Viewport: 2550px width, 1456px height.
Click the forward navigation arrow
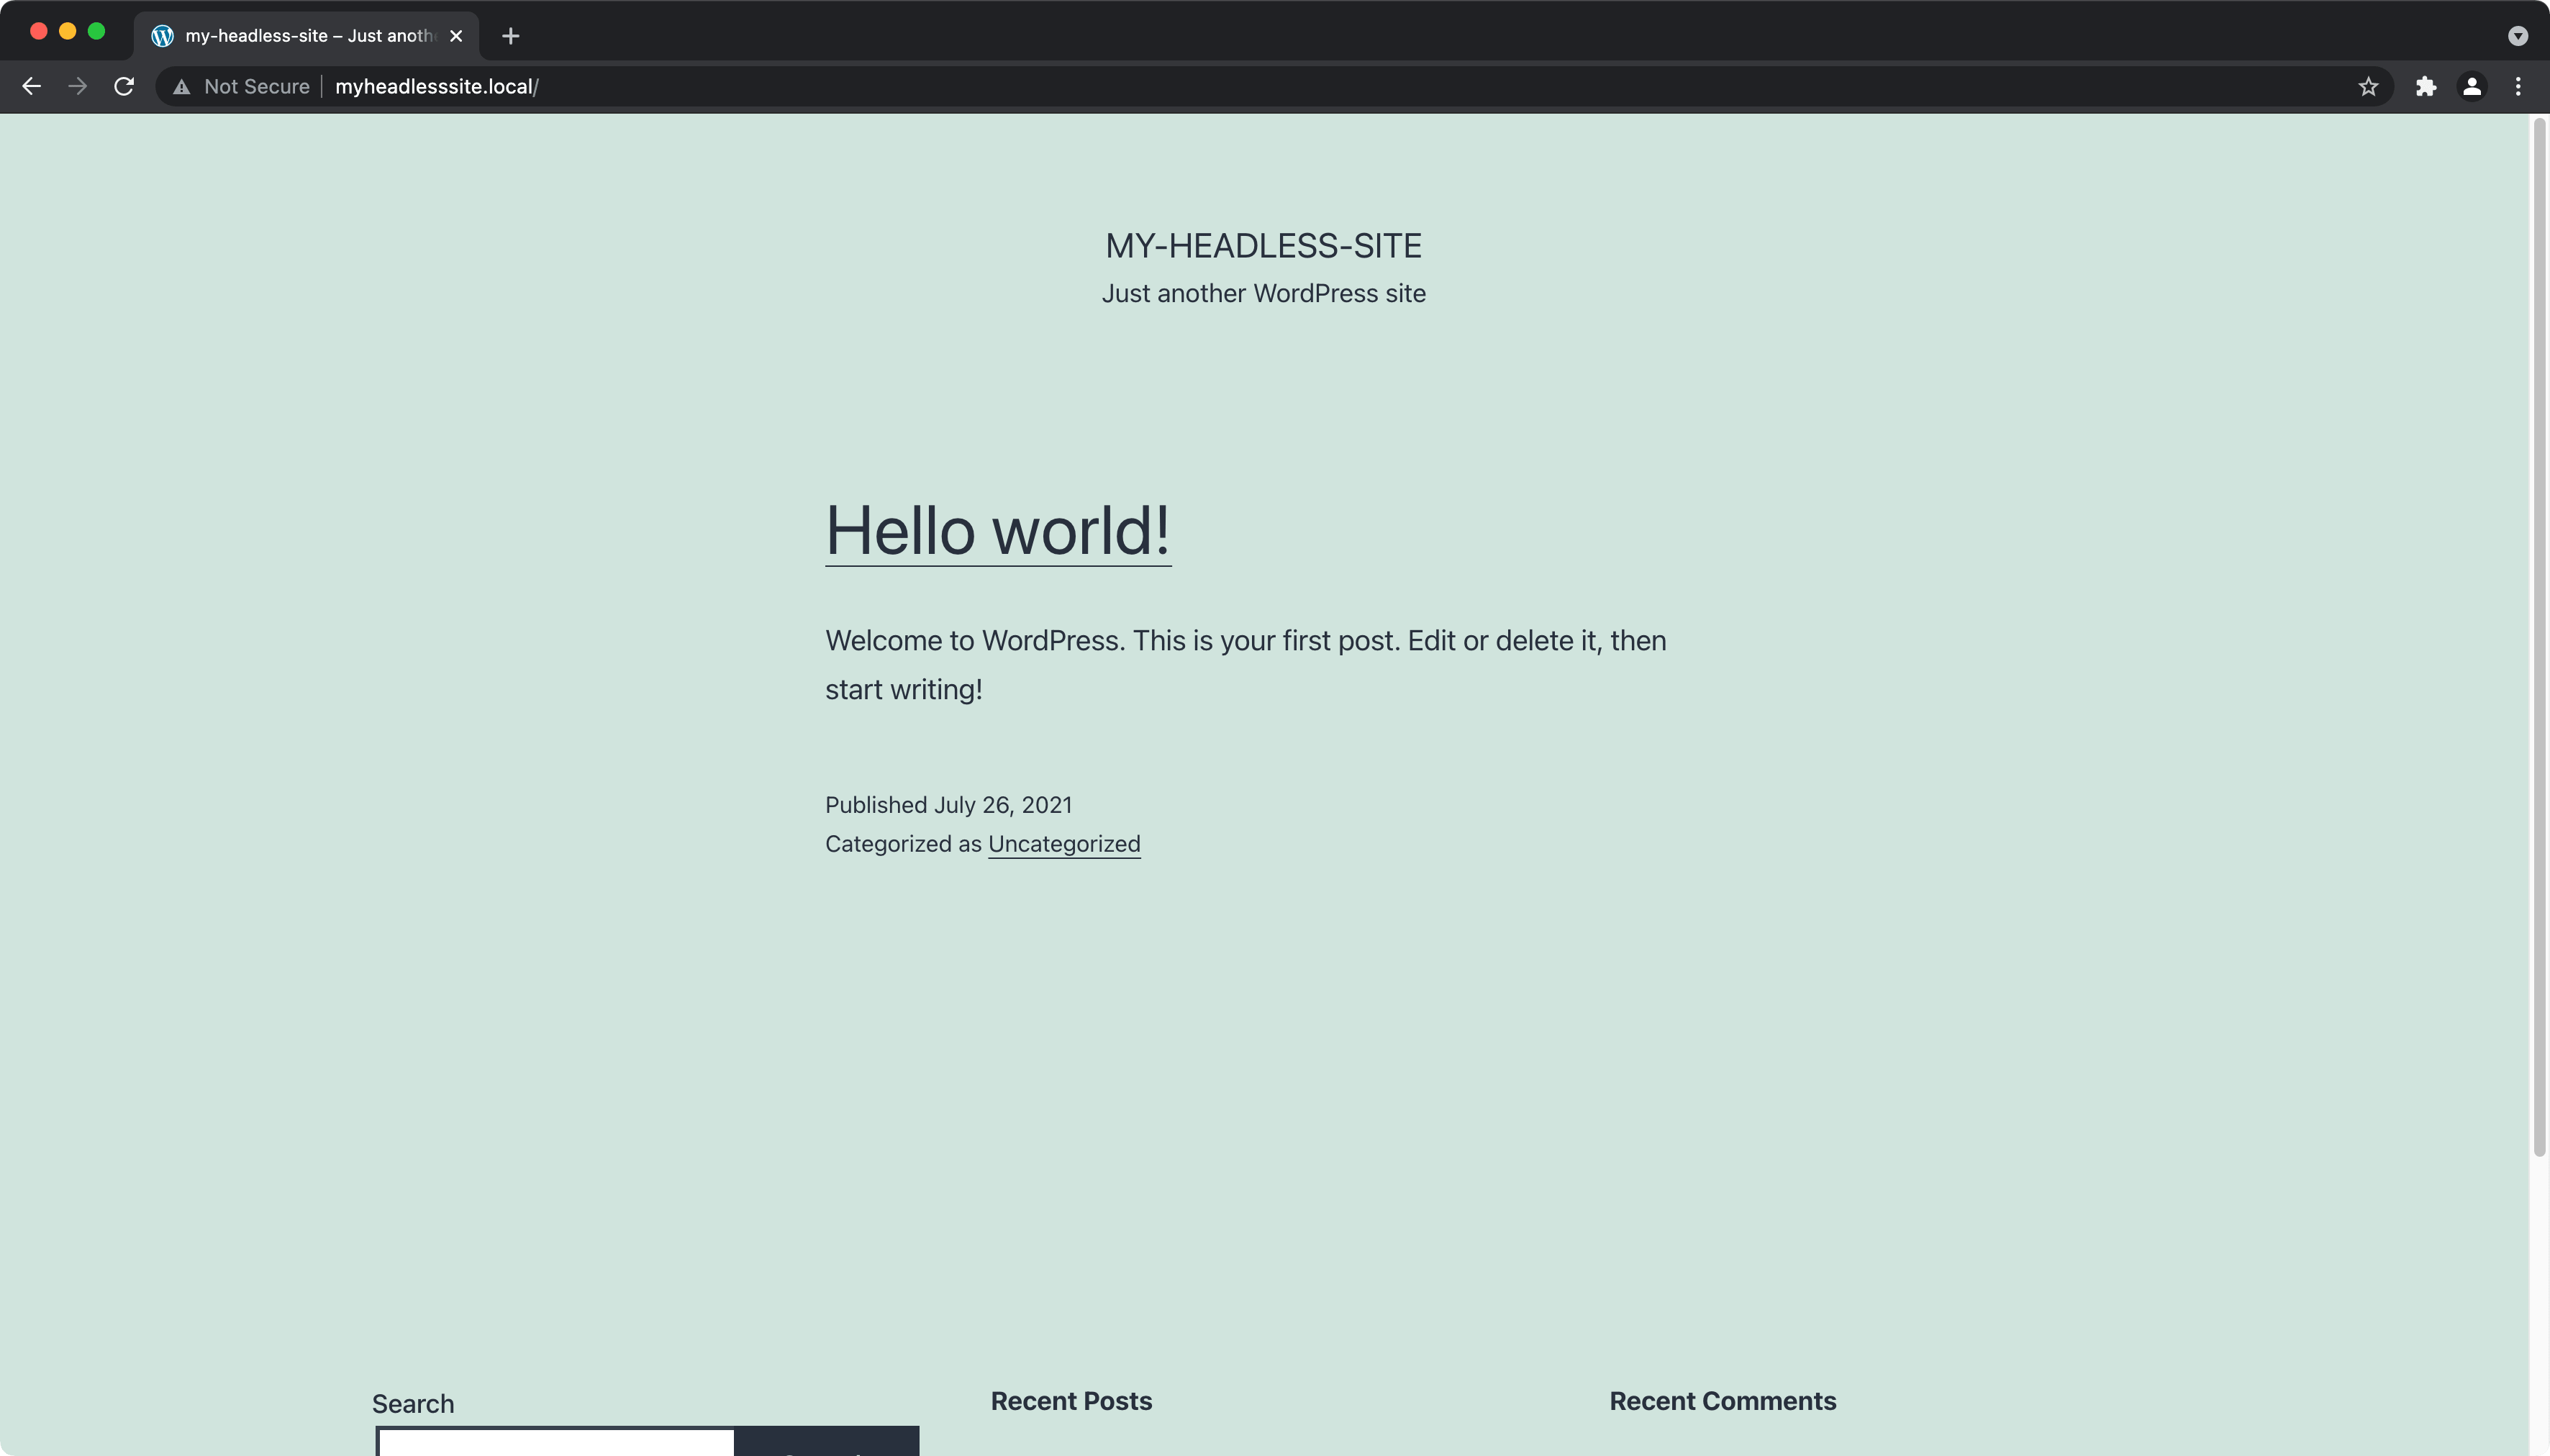77,87
